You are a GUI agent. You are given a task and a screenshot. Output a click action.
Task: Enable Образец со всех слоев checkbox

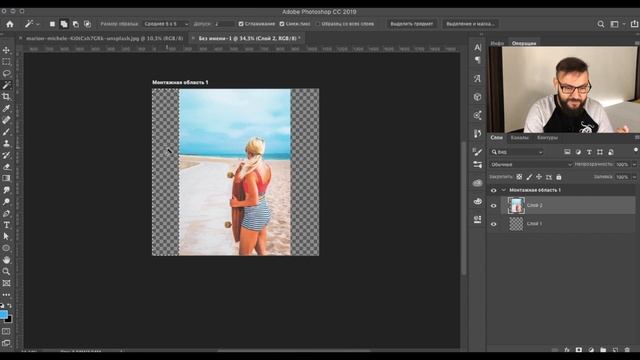318,24
